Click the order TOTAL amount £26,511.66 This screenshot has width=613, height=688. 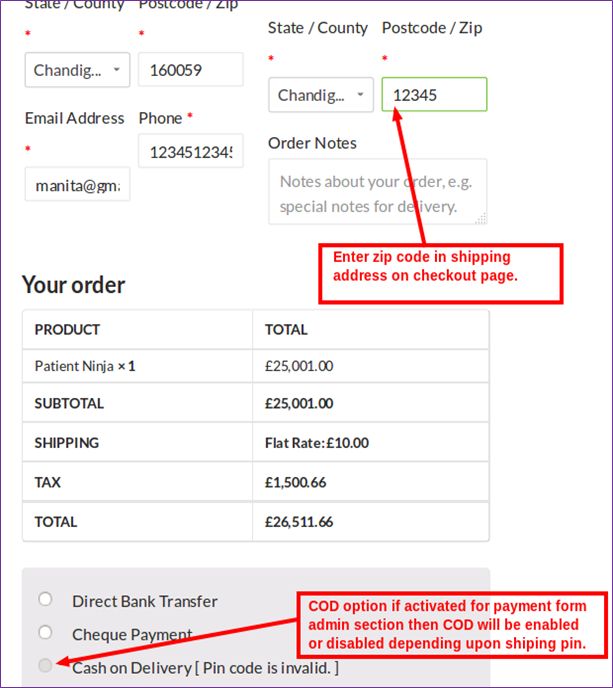[x=299, y=522]
